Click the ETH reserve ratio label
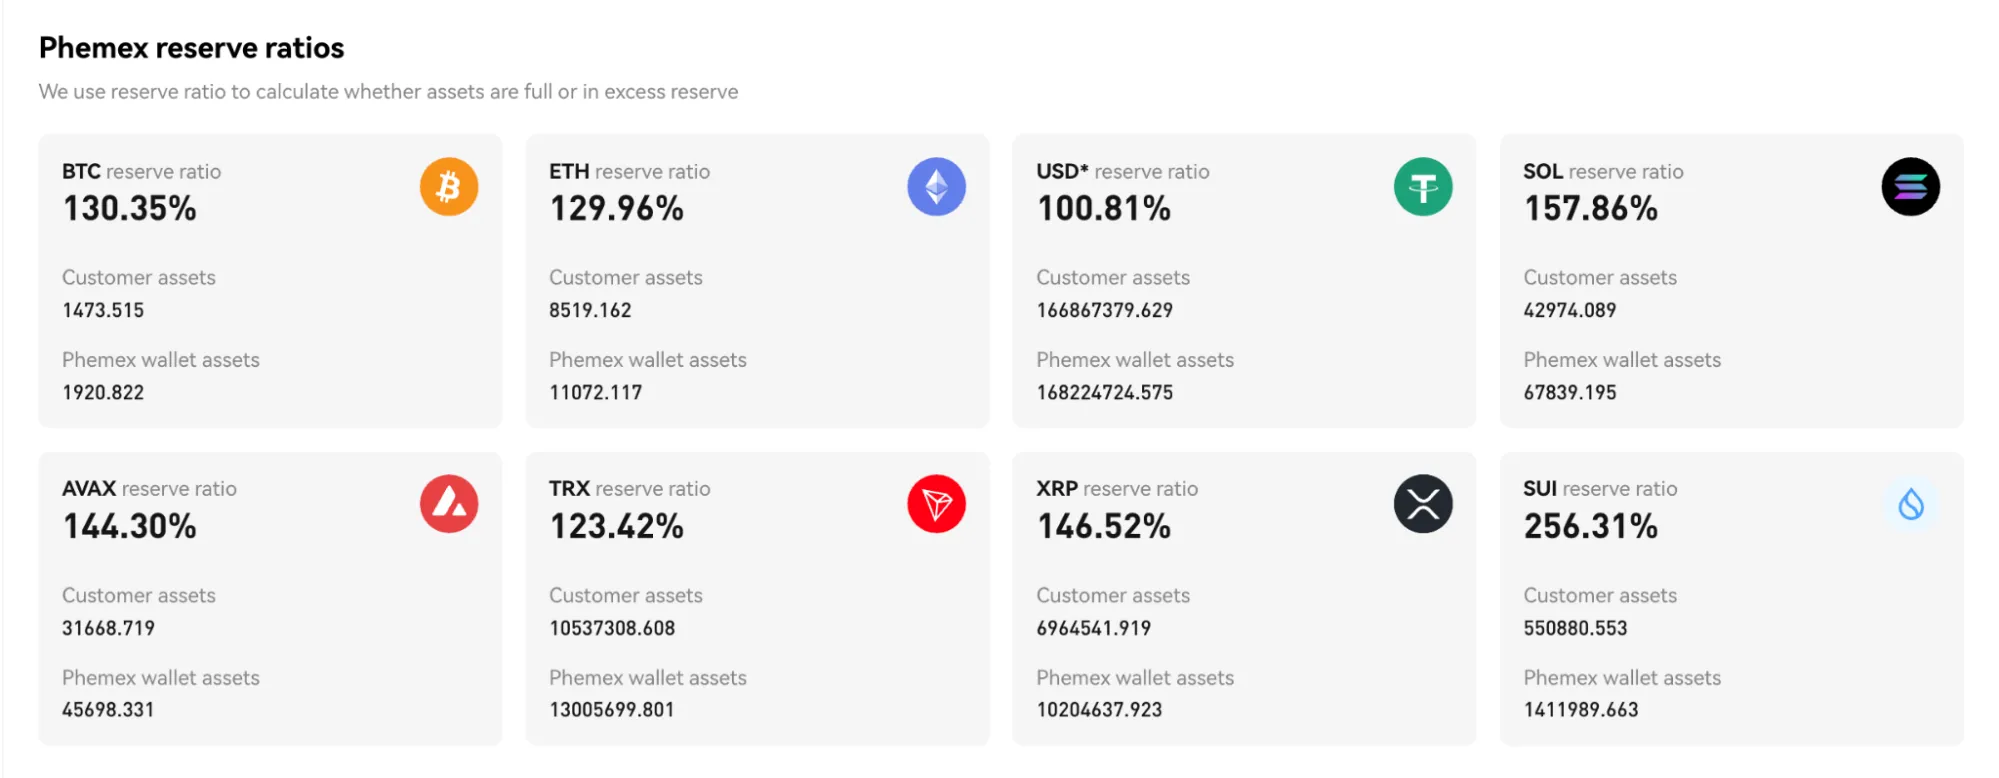The width and height of the screenshot is (1999, 778). pyautogui.click(x=629, y=171)
